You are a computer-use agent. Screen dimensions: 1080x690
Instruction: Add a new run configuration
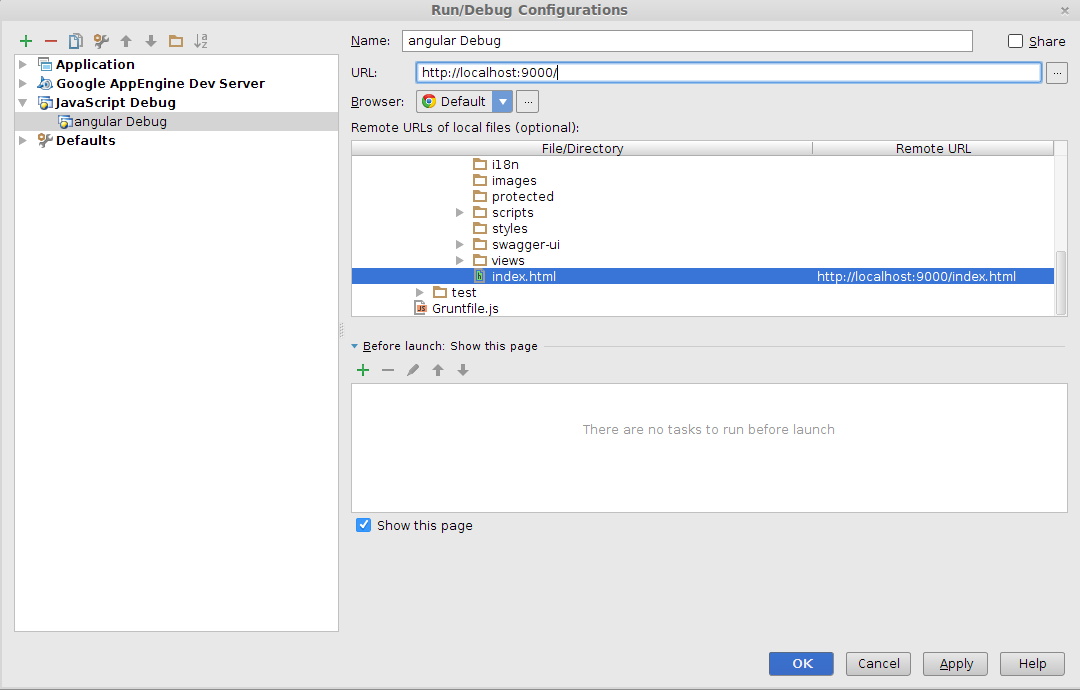[25, 41]
